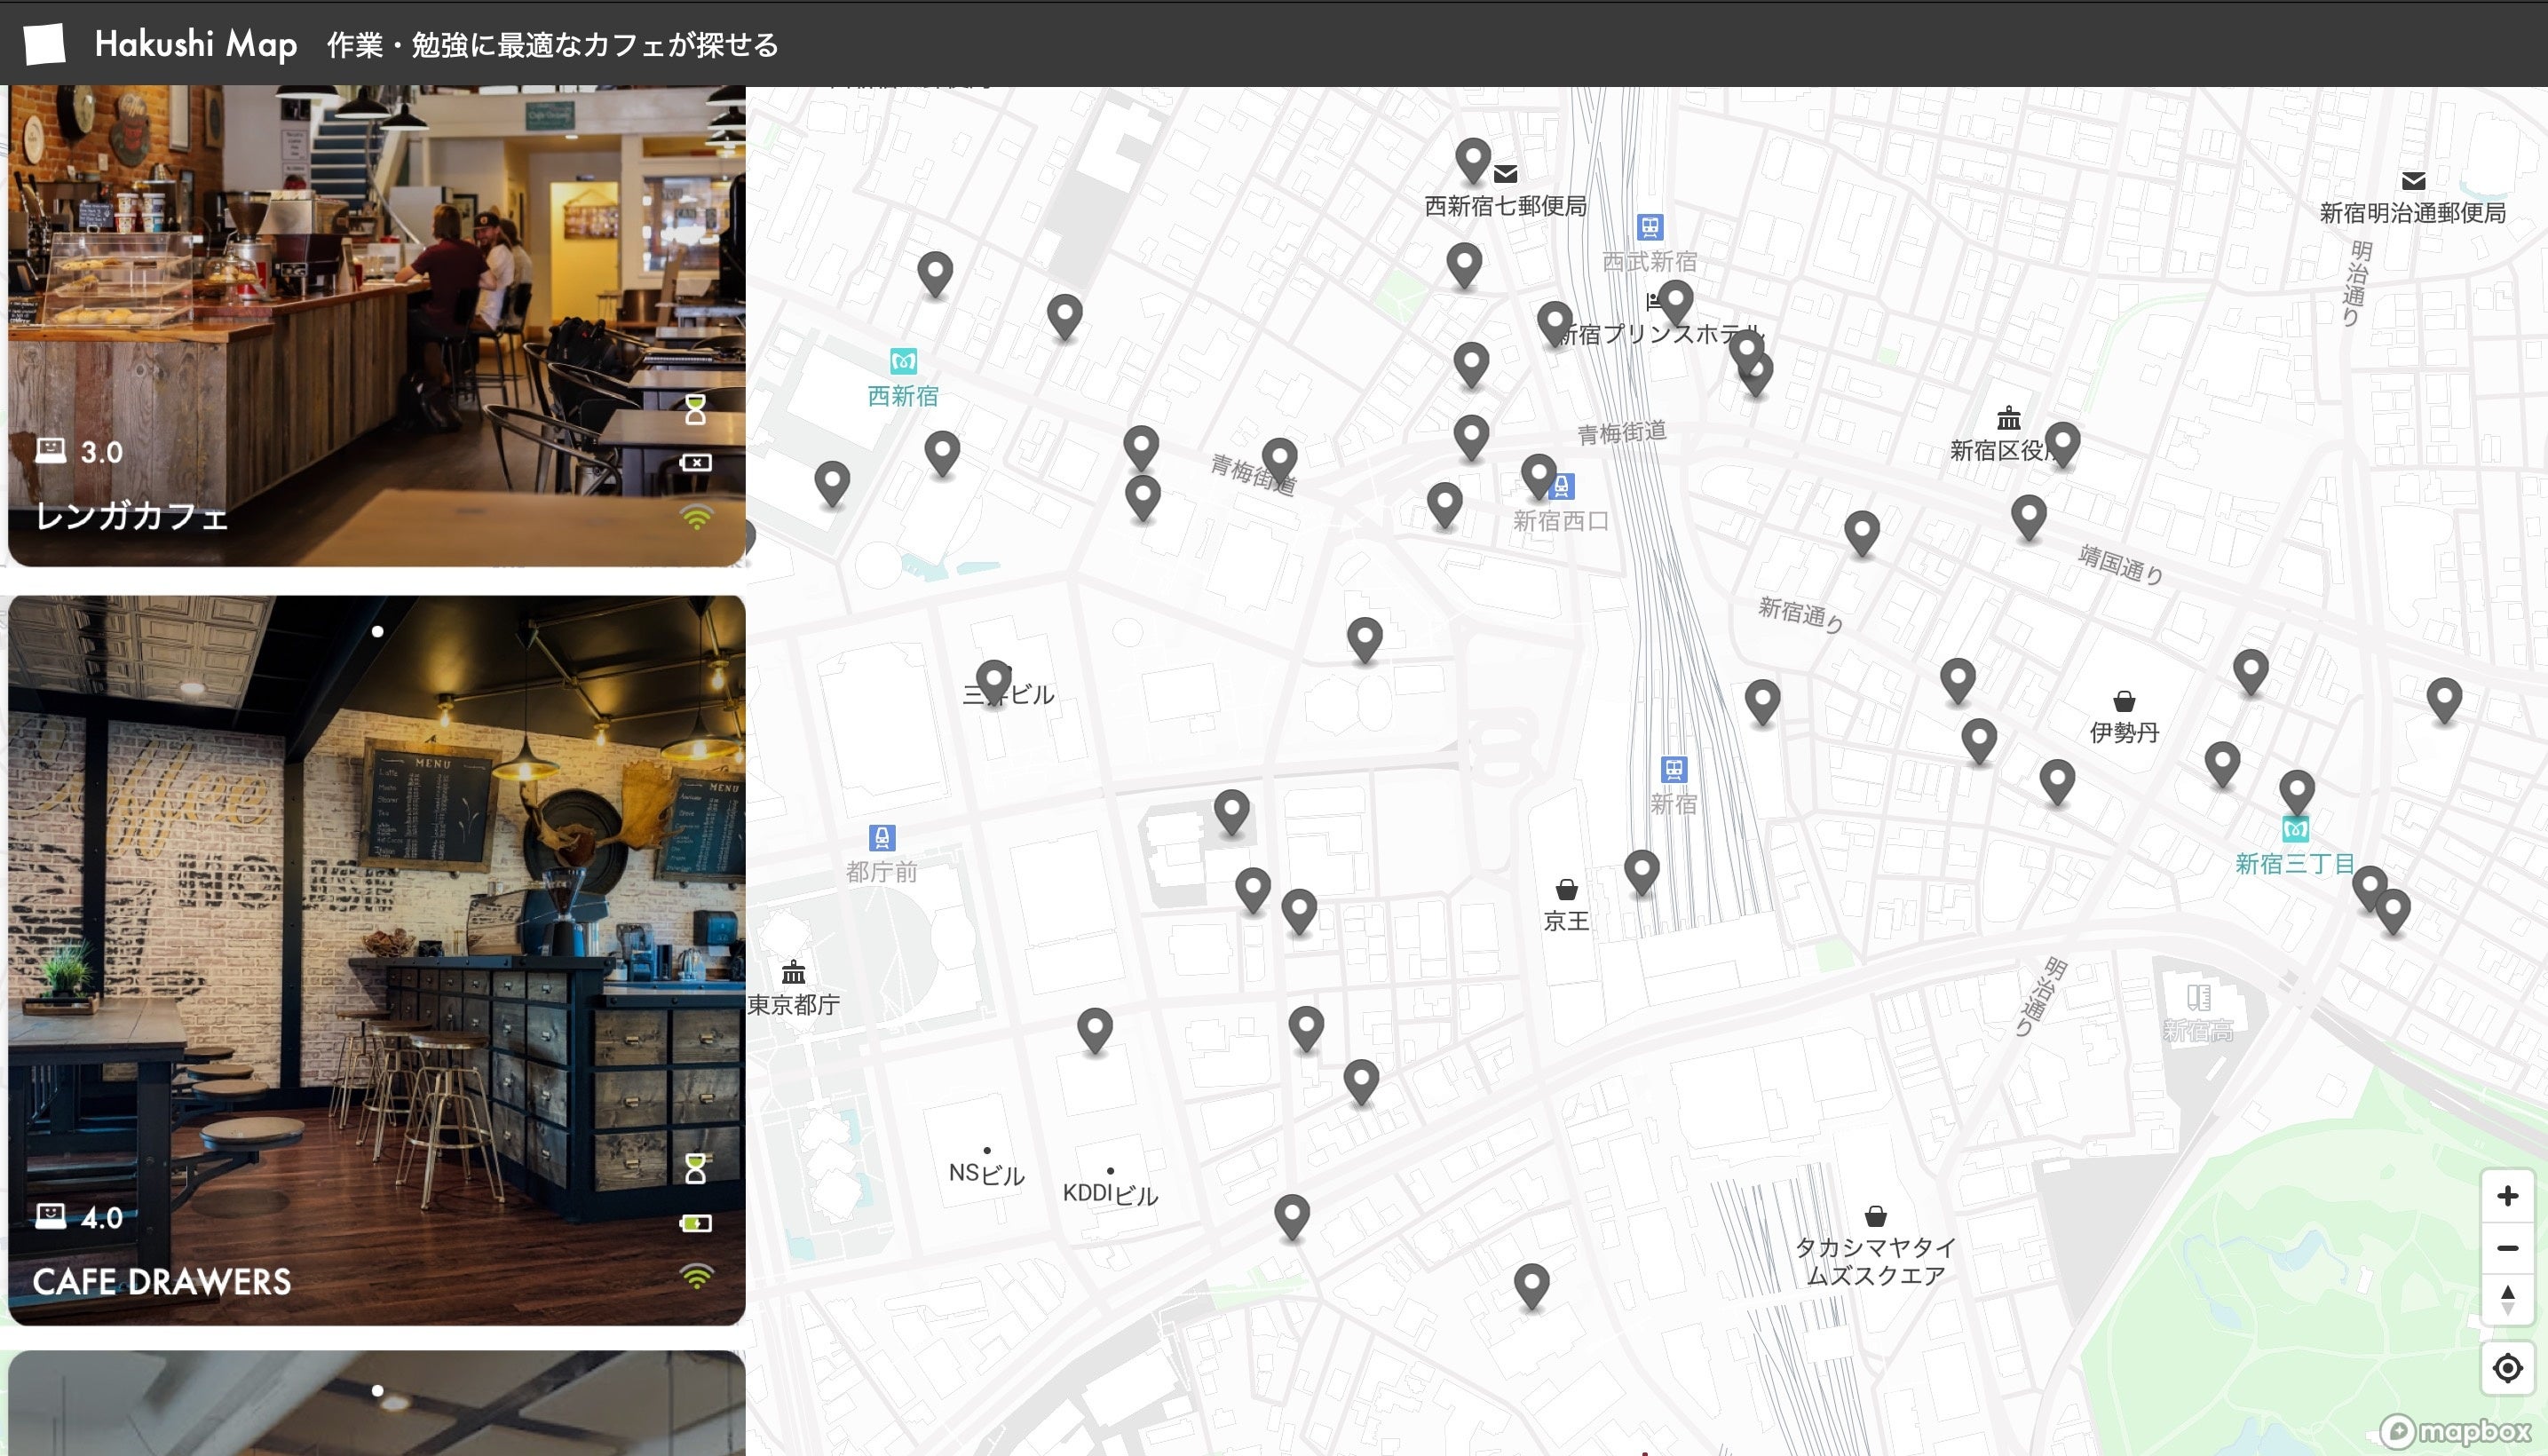Image resolution: width=2548 pixels, height=1456 pixels.
Task: Click hourglass icon on CAFE DRAWERS card
Action: pyautogui.click(x=696, y=1167)
